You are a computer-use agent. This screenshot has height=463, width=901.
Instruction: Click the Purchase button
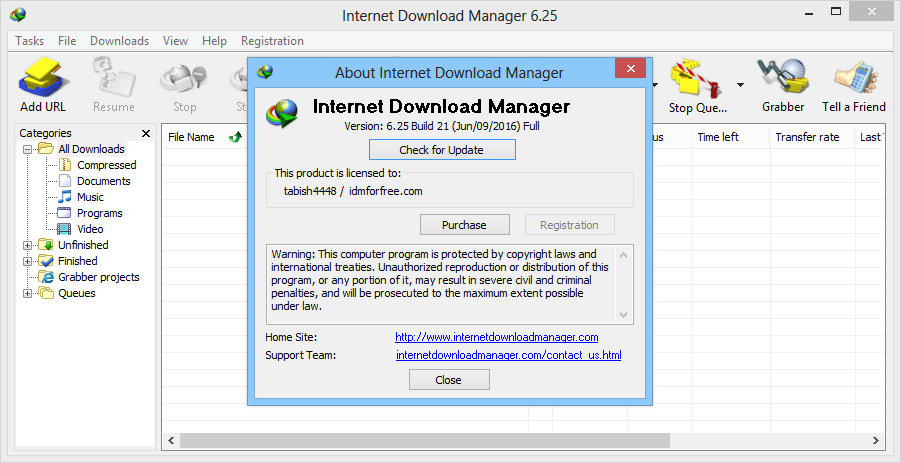coord(464,225)
